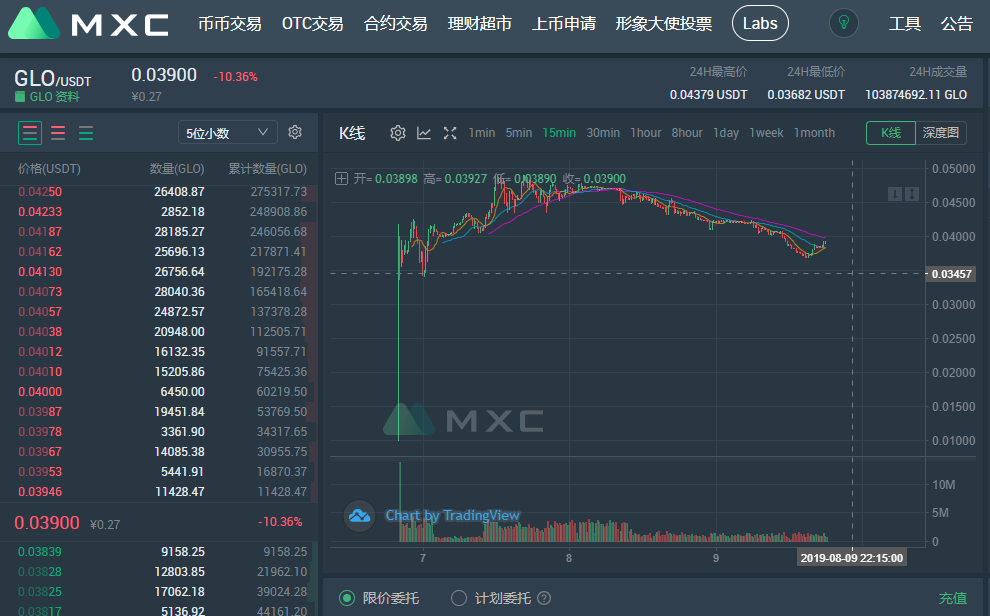Screen dimensions: 990x616
Task: Click the TradingView cloud logo
Action: click(359, 516)
